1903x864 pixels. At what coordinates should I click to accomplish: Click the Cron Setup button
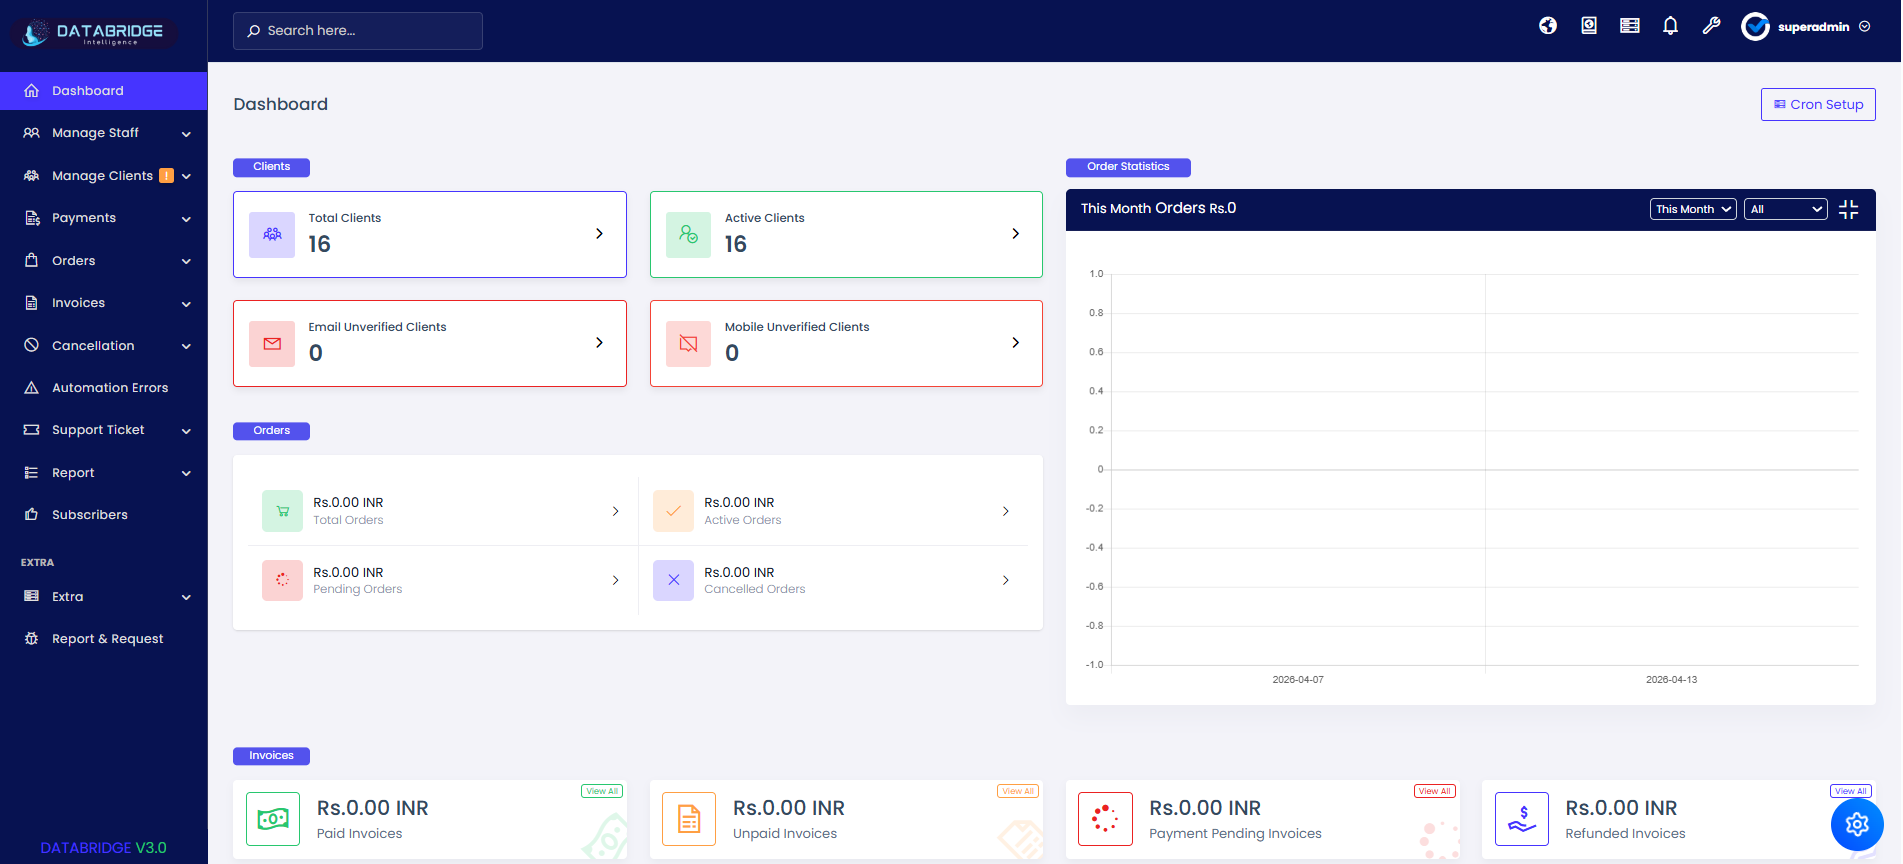click(x=1818, y=105)
